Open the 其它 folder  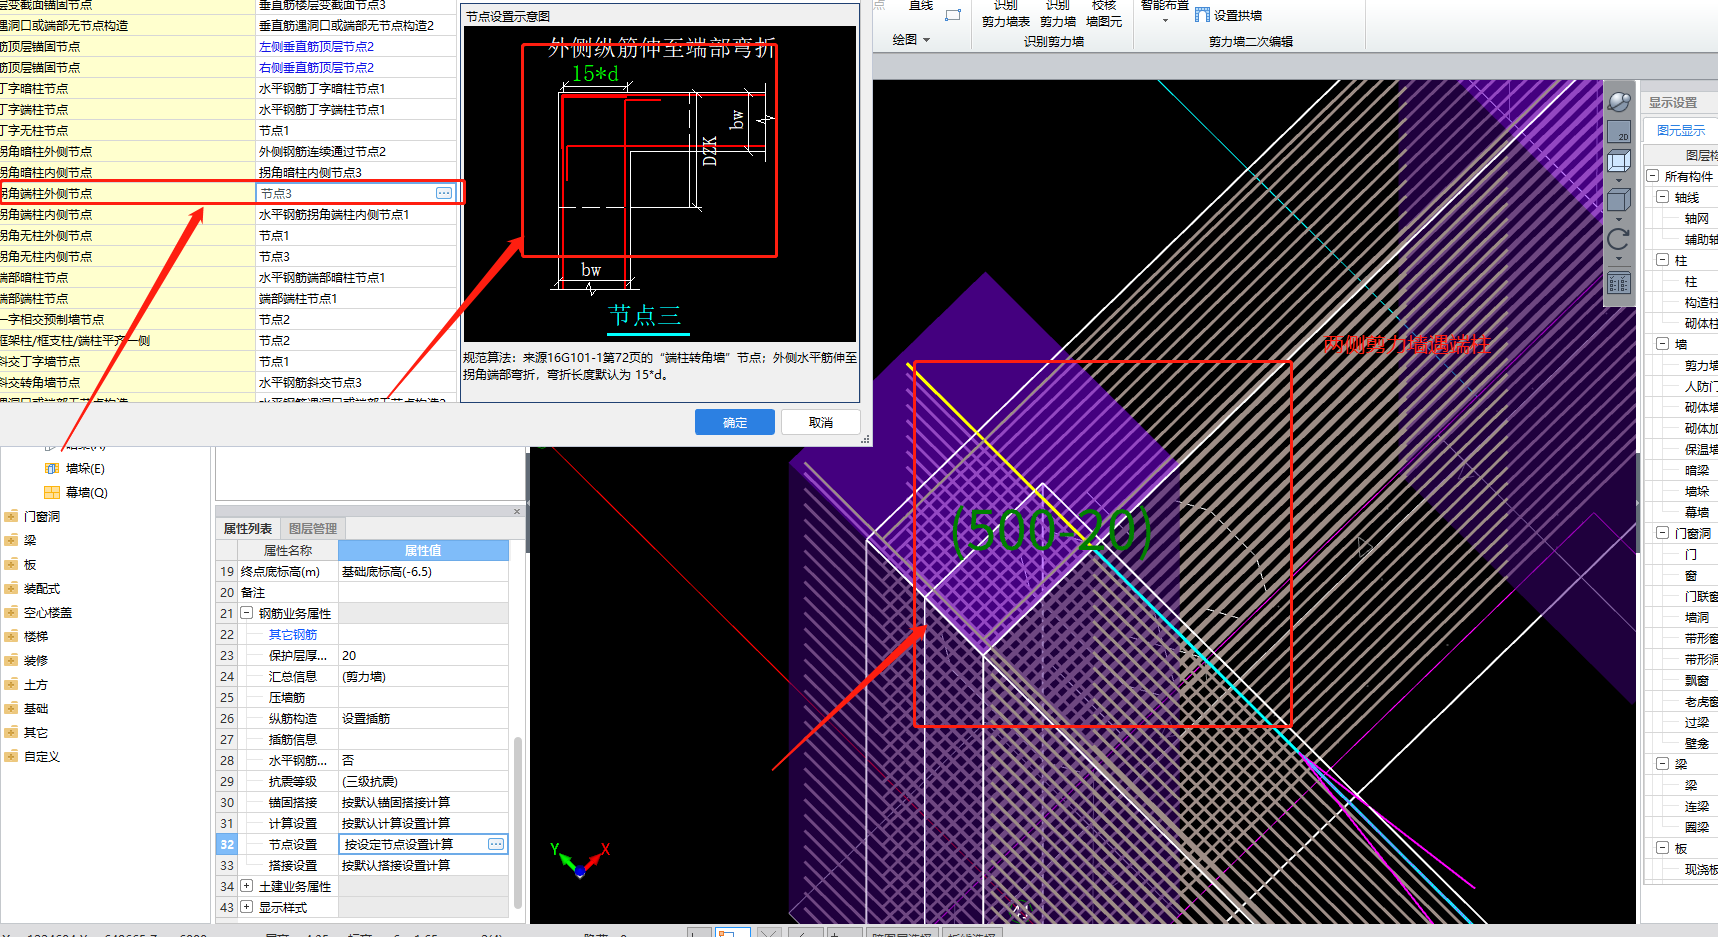(11, 732)
